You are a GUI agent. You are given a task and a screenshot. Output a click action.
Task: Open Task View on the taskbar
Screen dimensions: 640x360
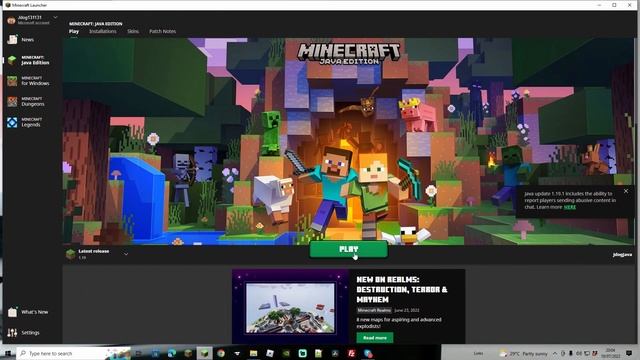tap(138, 353)
